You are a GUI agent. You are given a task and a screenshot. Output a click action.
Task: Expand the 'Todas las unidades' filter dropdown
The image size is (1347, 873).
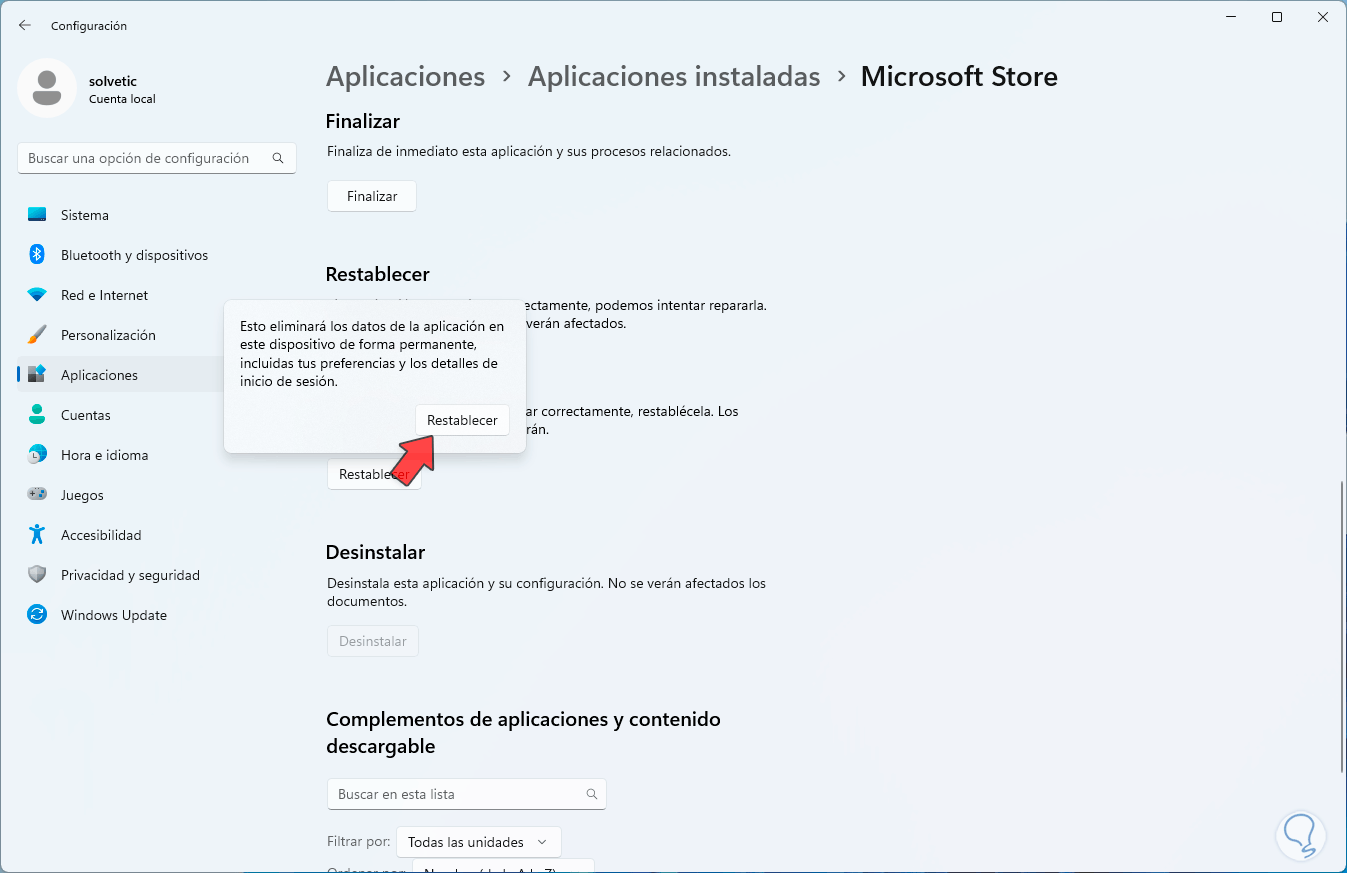(x=479, y=842)
